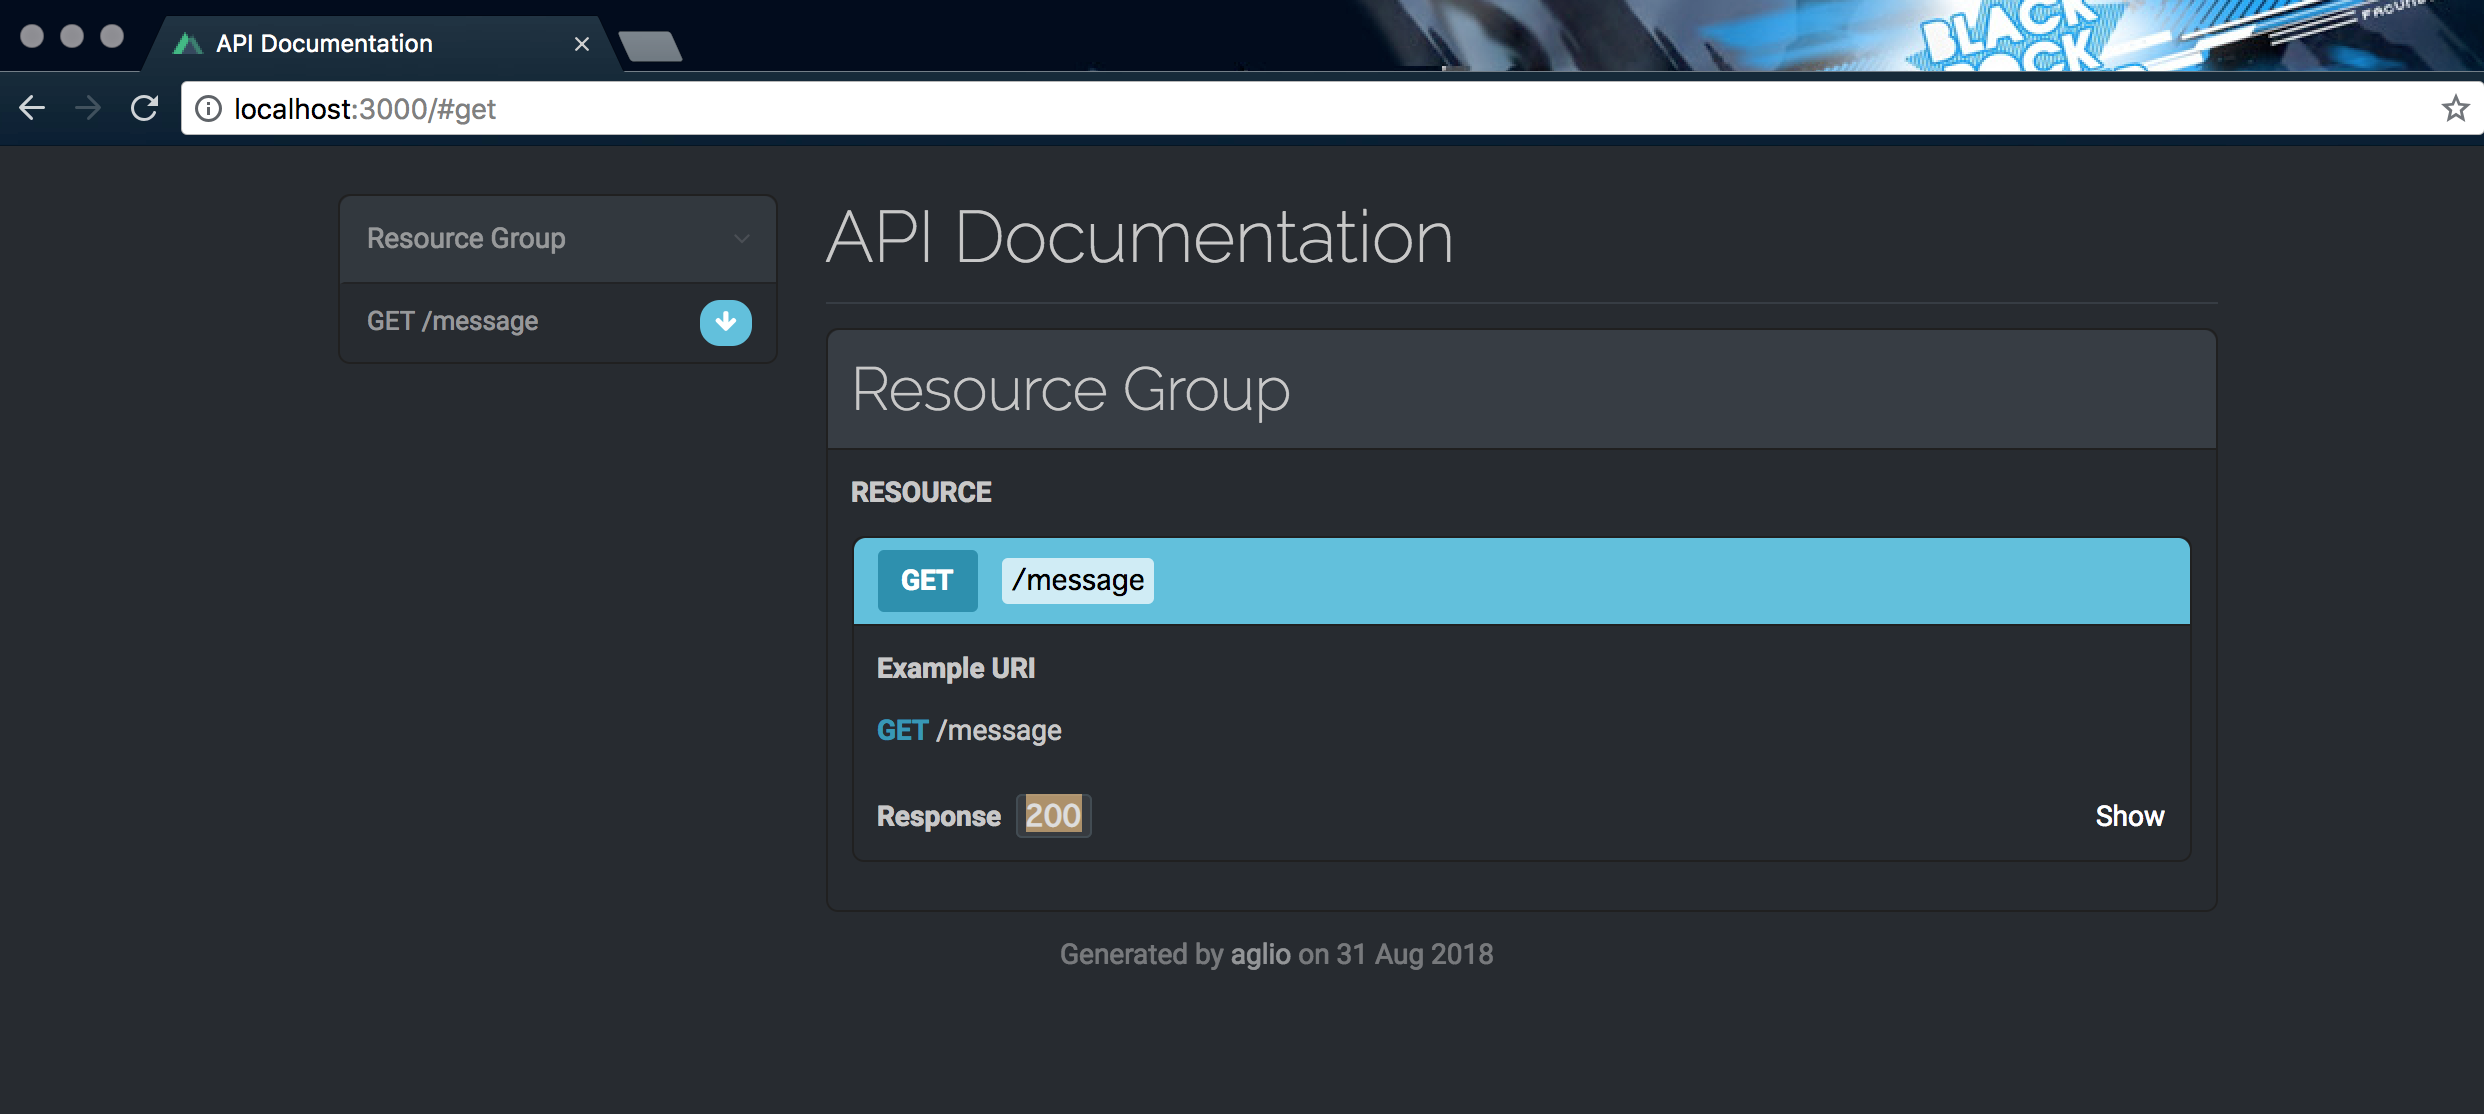This screenshot has height=1114, width=2484.
Task: Click the /message path label in the blue bar
Action: (1076, 580)
